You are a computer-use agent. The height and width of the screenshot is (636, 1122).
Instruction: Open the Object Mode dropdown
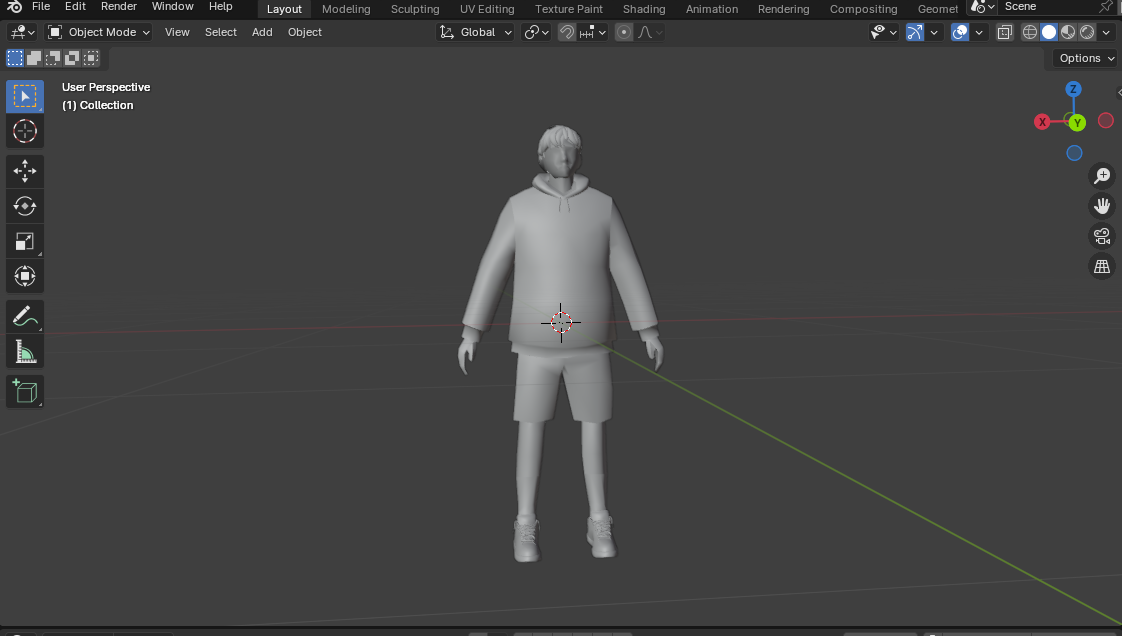(x=99, y=32)
